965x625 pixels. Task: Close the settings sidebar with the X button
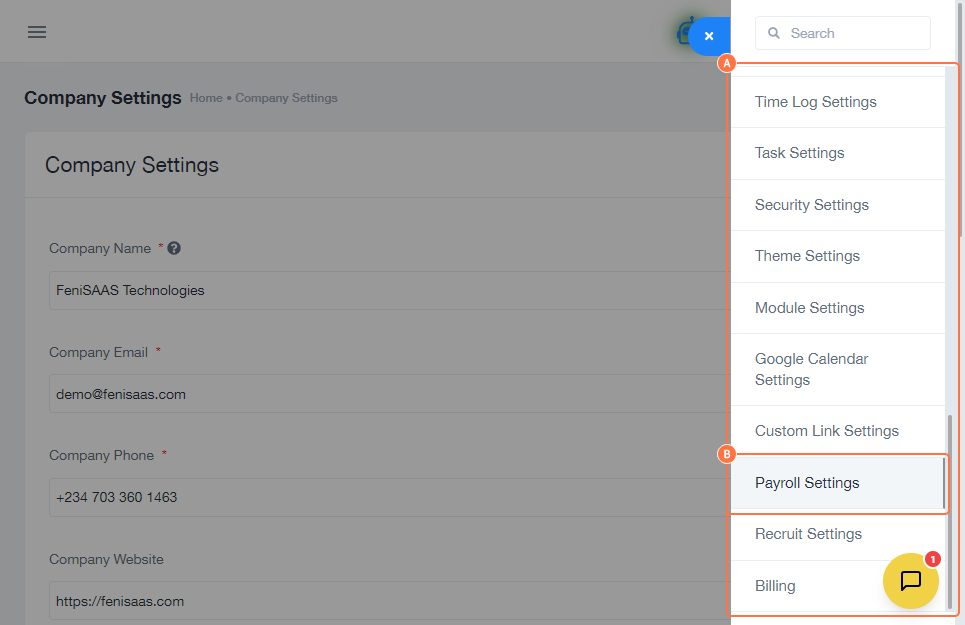pyautogui.click(x=709, y=36)
